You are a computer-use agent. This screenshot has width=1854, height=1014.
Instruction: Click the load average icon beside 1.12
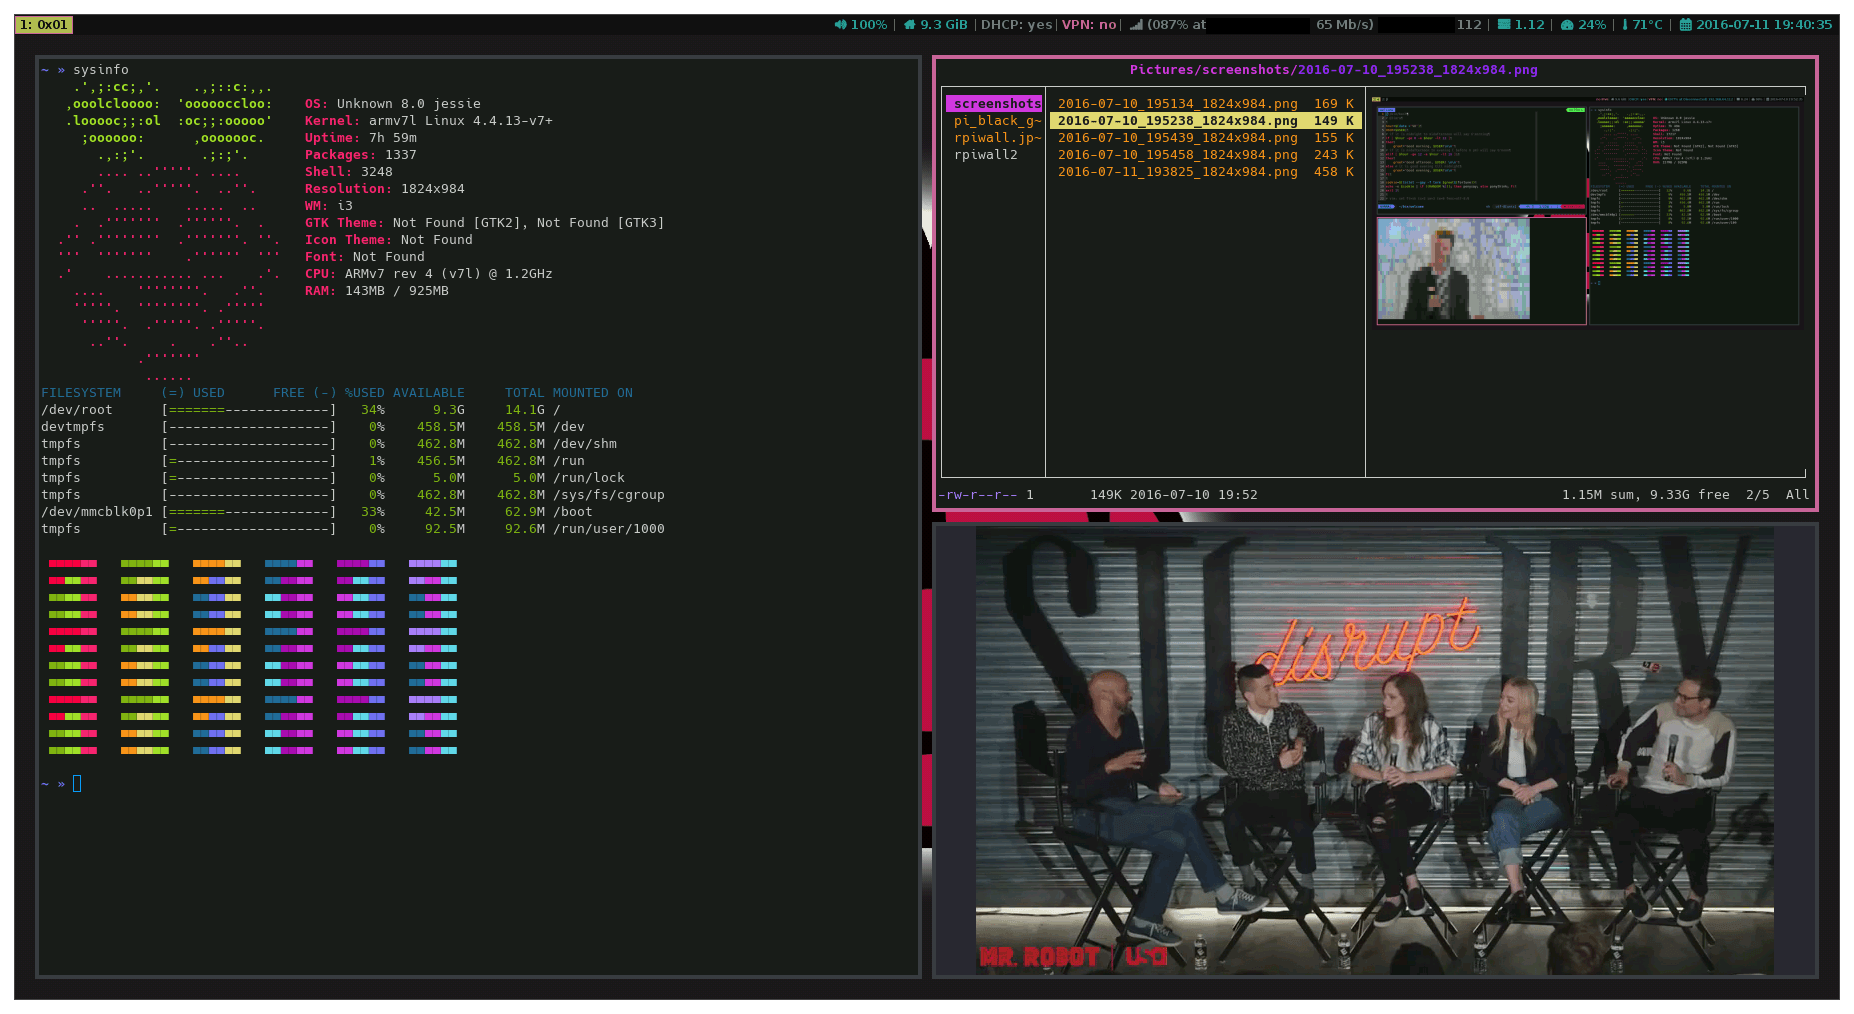(1504, 25)
